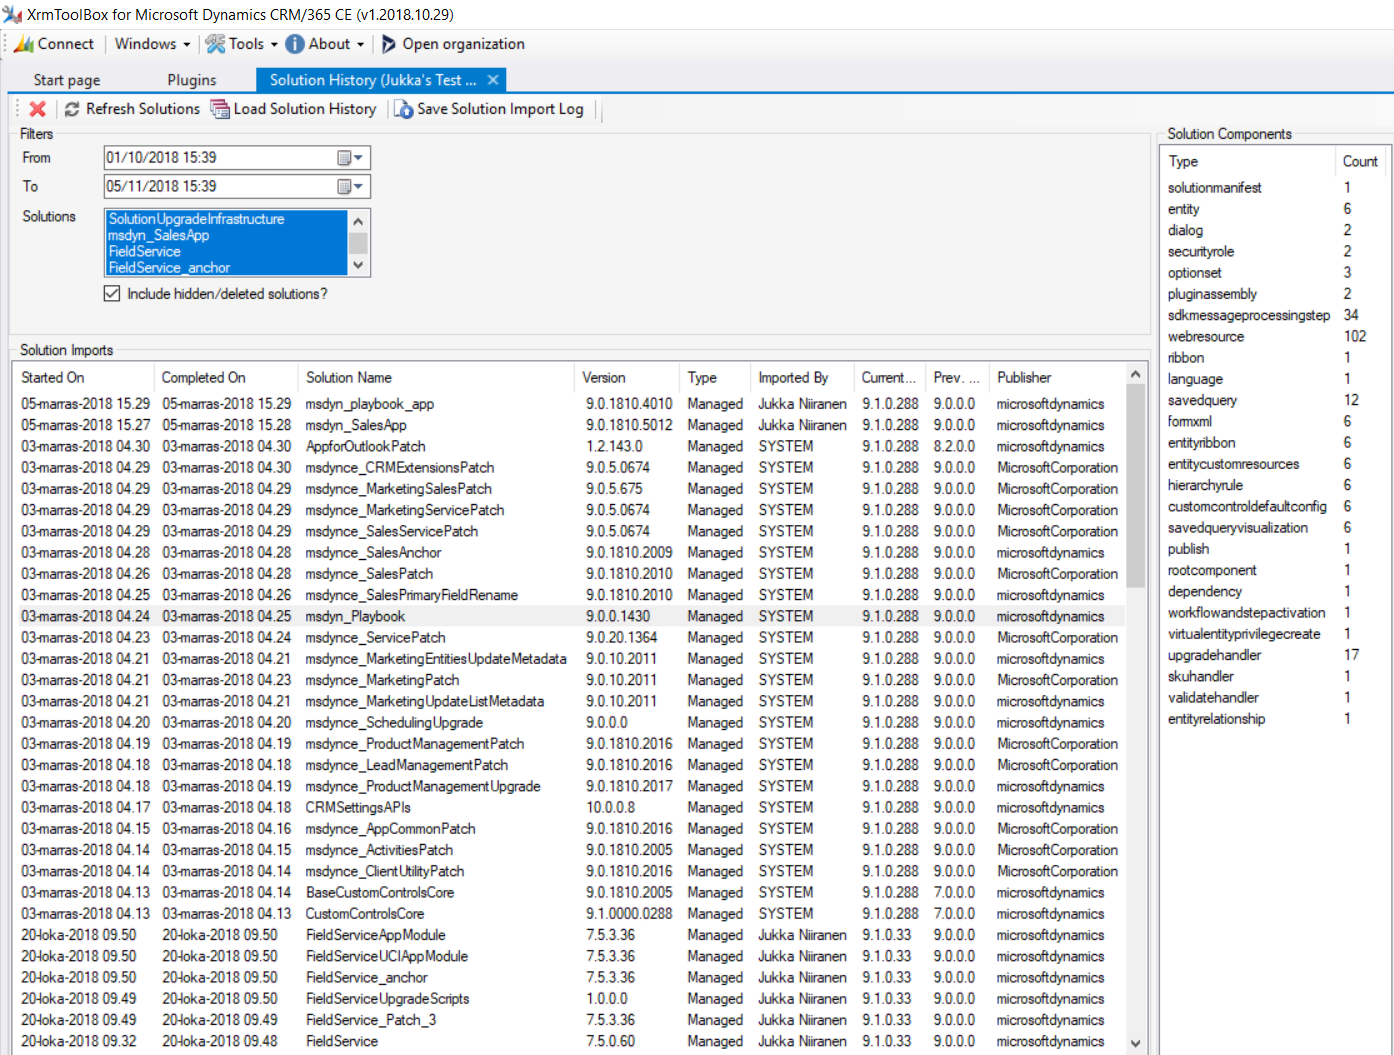Click the Connect icon in toolbar
Viewport: 1394px width, 1055px height.
click(24, 44)
